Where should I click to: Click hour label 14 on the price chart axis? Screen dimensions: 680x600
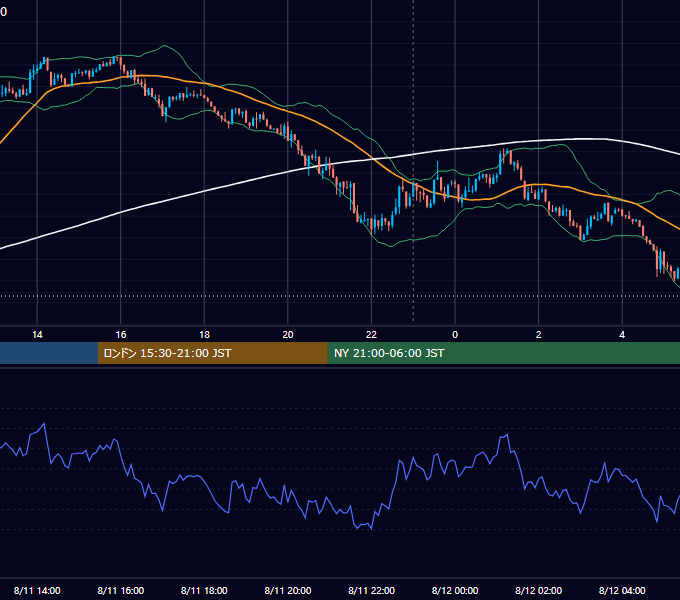point(37,335)
